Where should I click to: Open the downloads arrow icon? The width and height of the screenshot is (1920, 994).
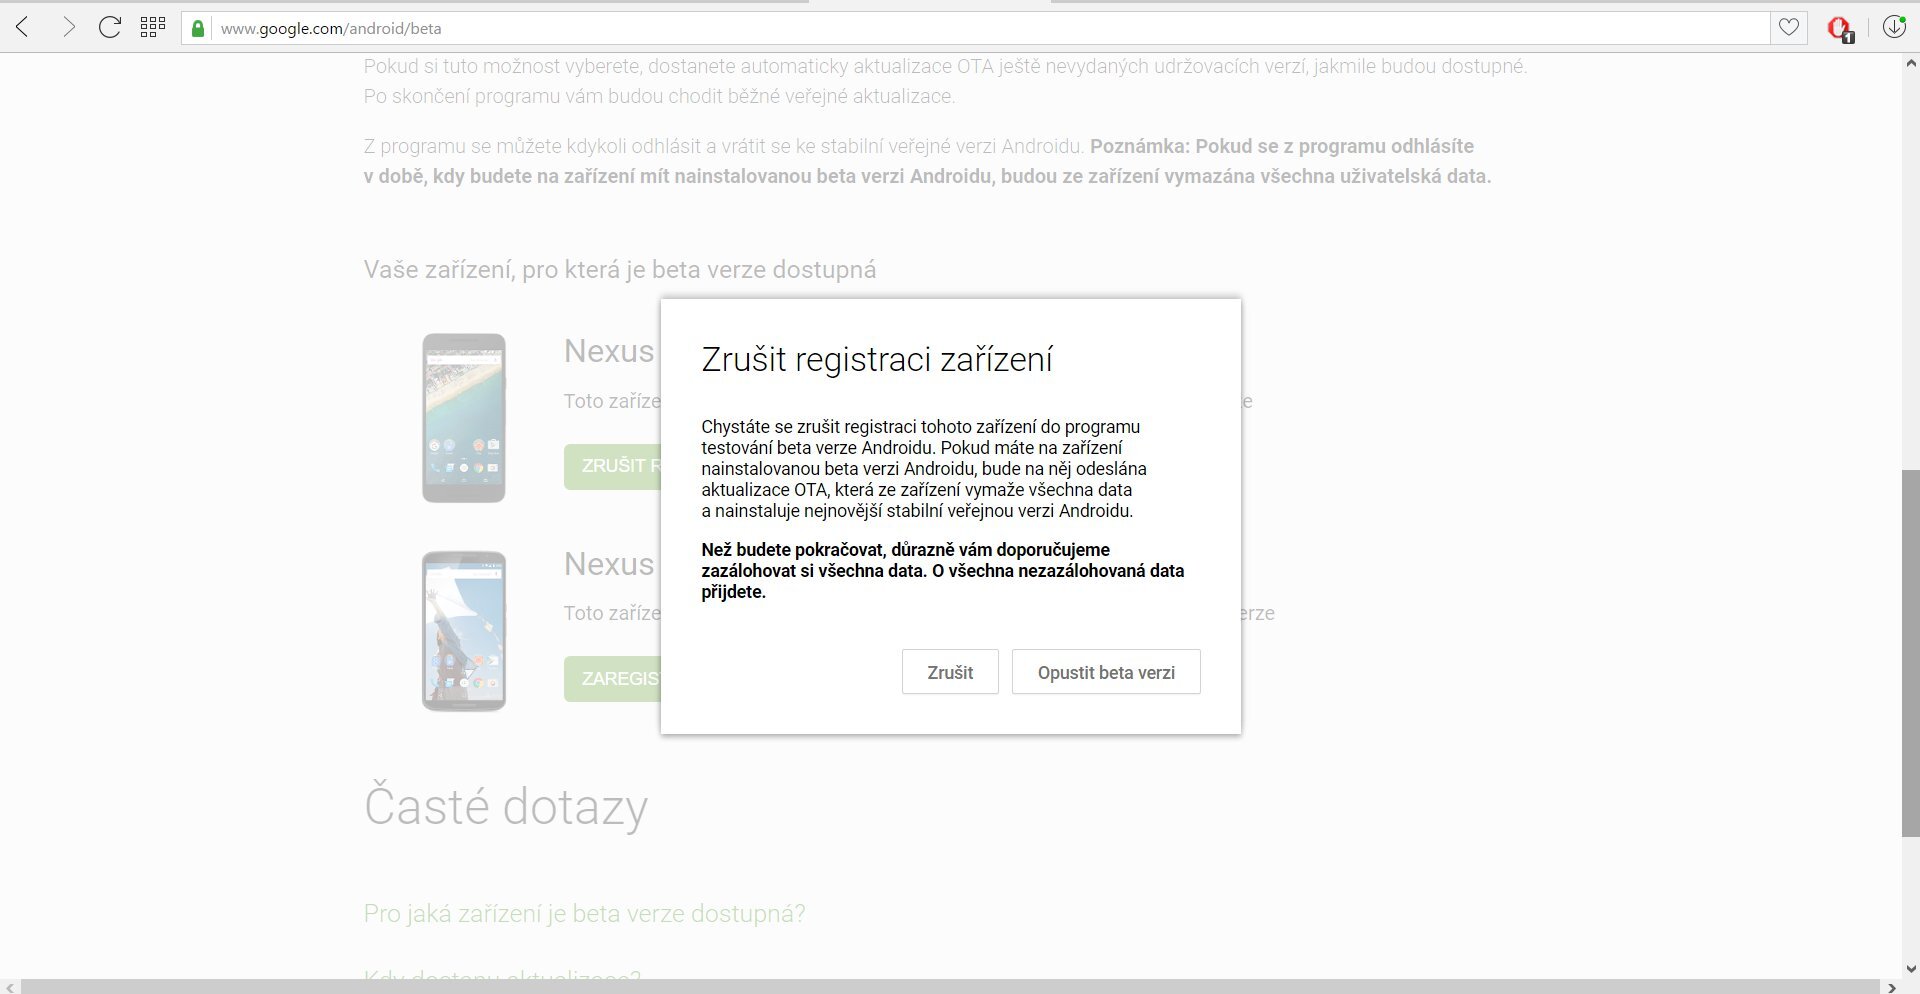(x=1894, y=27)
